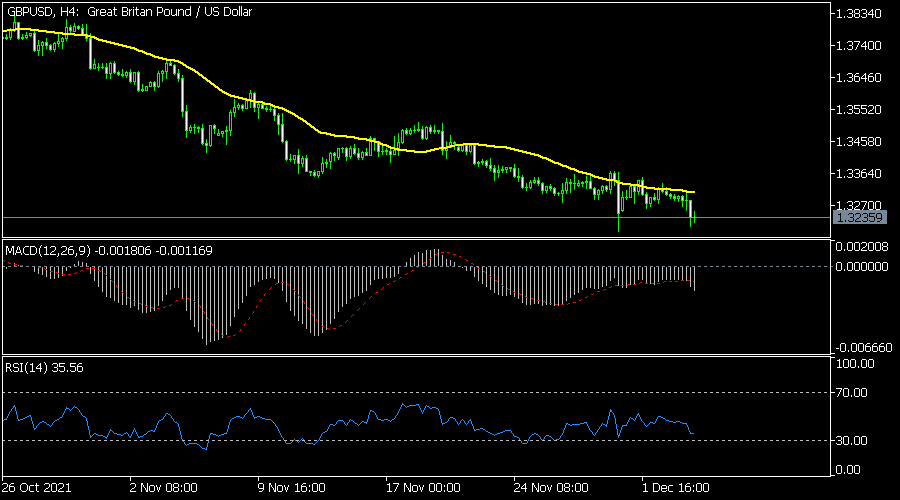Click the current price tag 1.32359
Viewport: 900px width, 500px height.
point(859,218)
